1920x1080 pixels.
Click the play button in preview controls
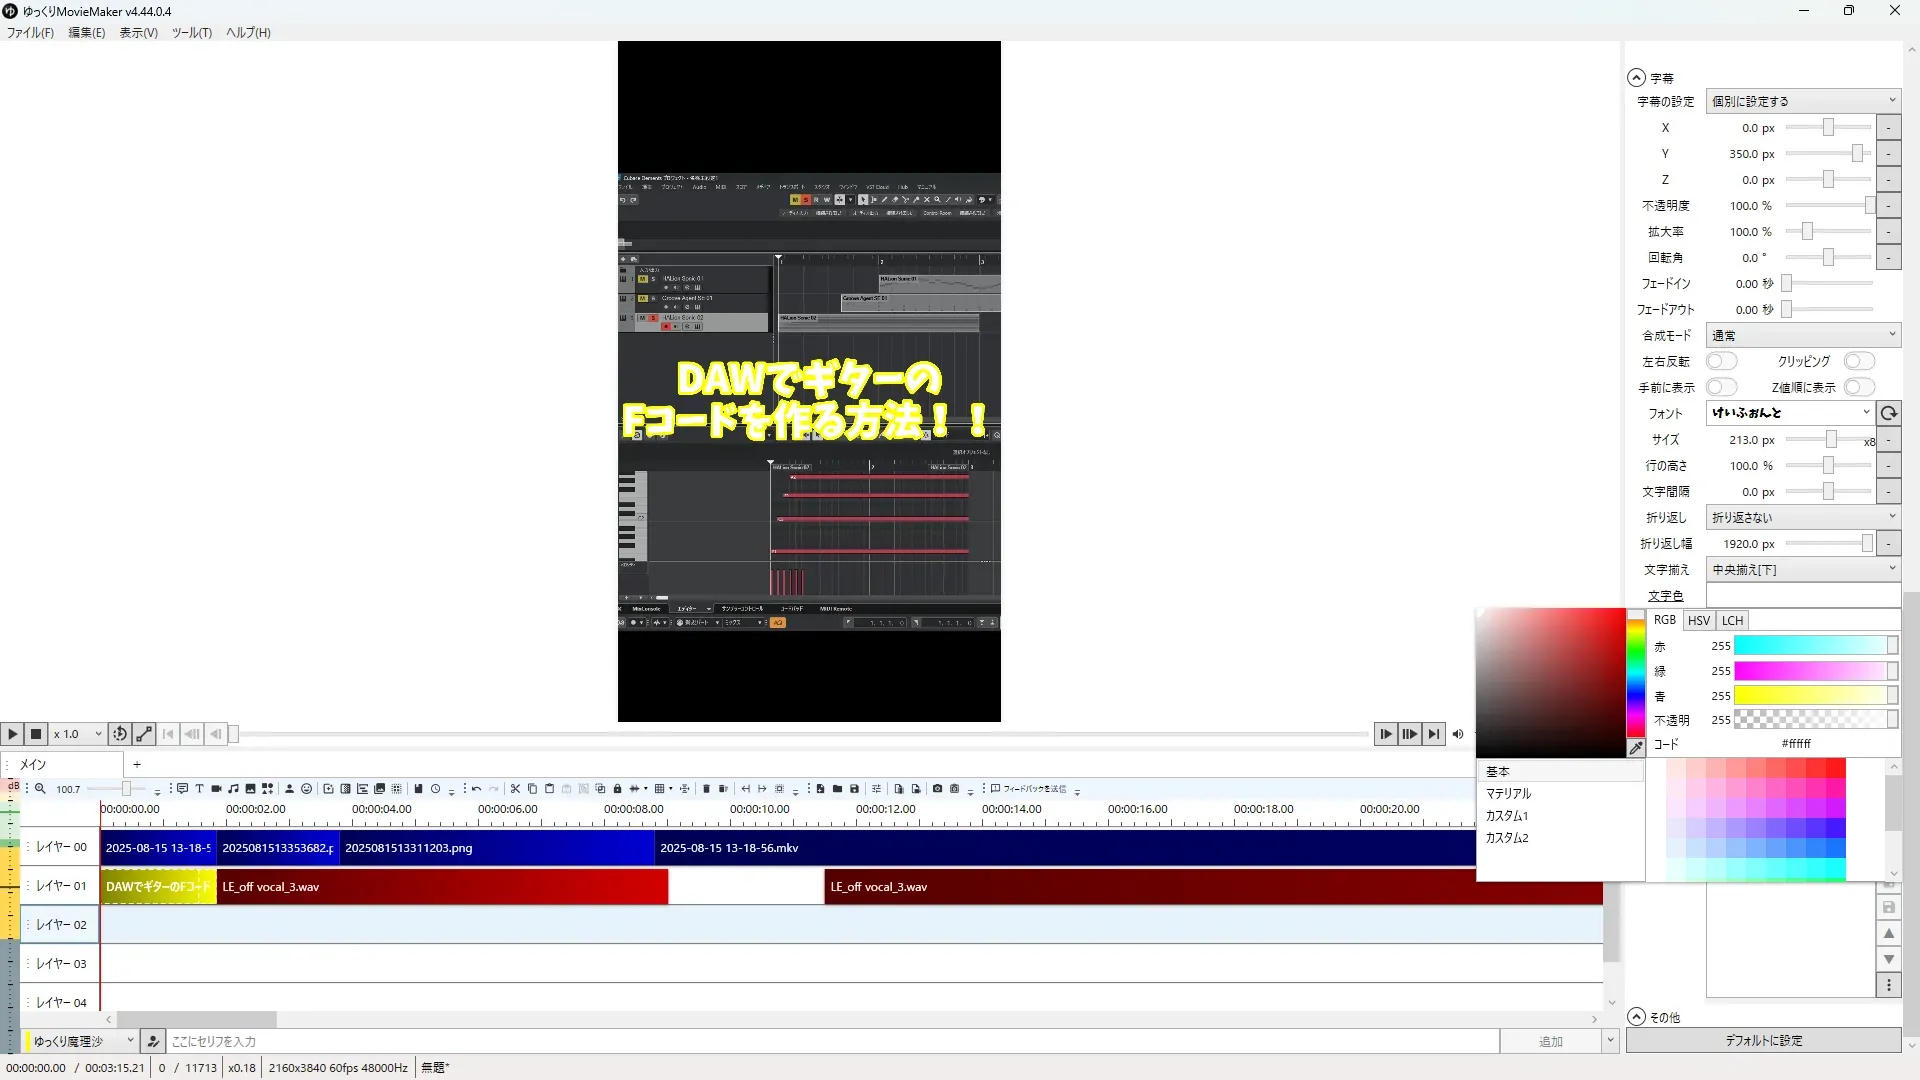[x=12, y=734]
